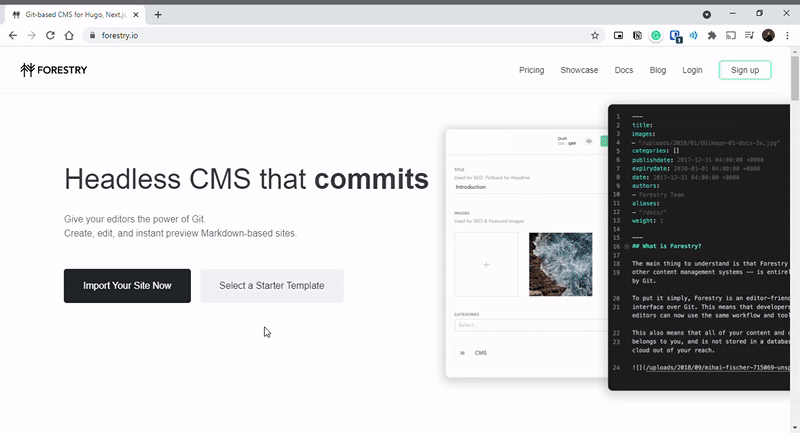Click the green save button in the editor mockup
Viewport: 800px width, 433px height.
(x=604, y=141)
